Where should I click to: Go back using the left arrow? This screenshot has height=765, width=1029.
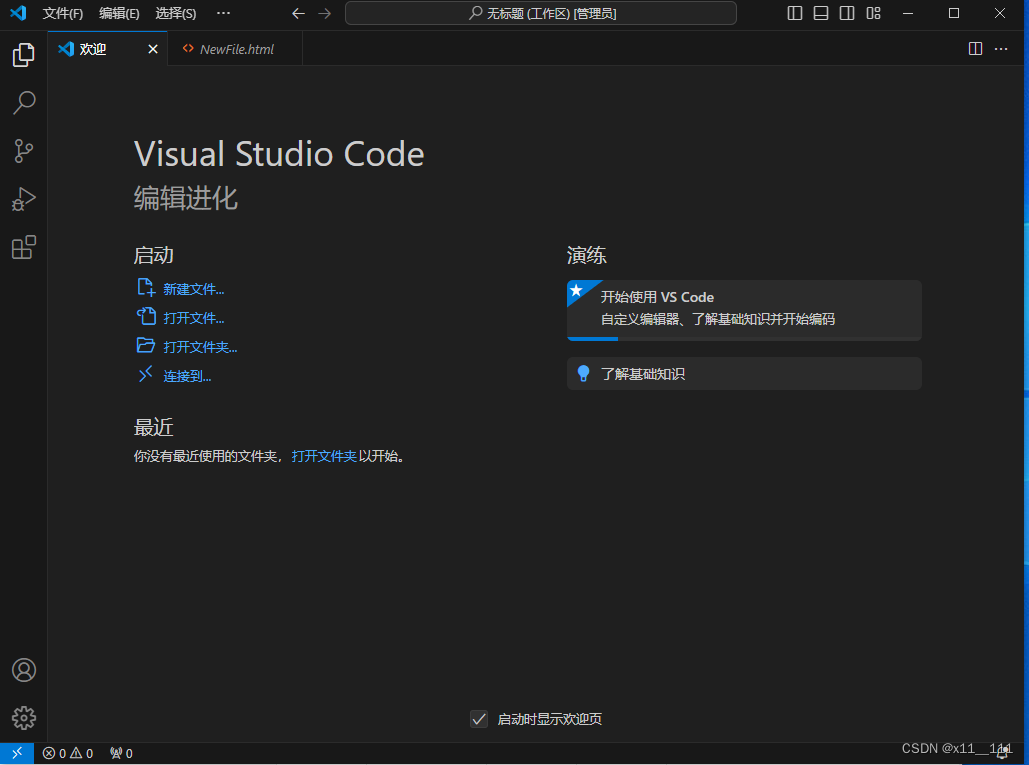point(299,13)
